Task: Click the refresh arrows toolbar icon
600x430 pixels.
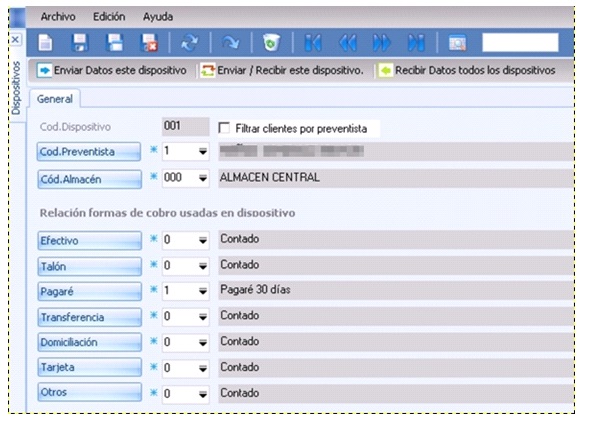Action: (x=188, y=43)
